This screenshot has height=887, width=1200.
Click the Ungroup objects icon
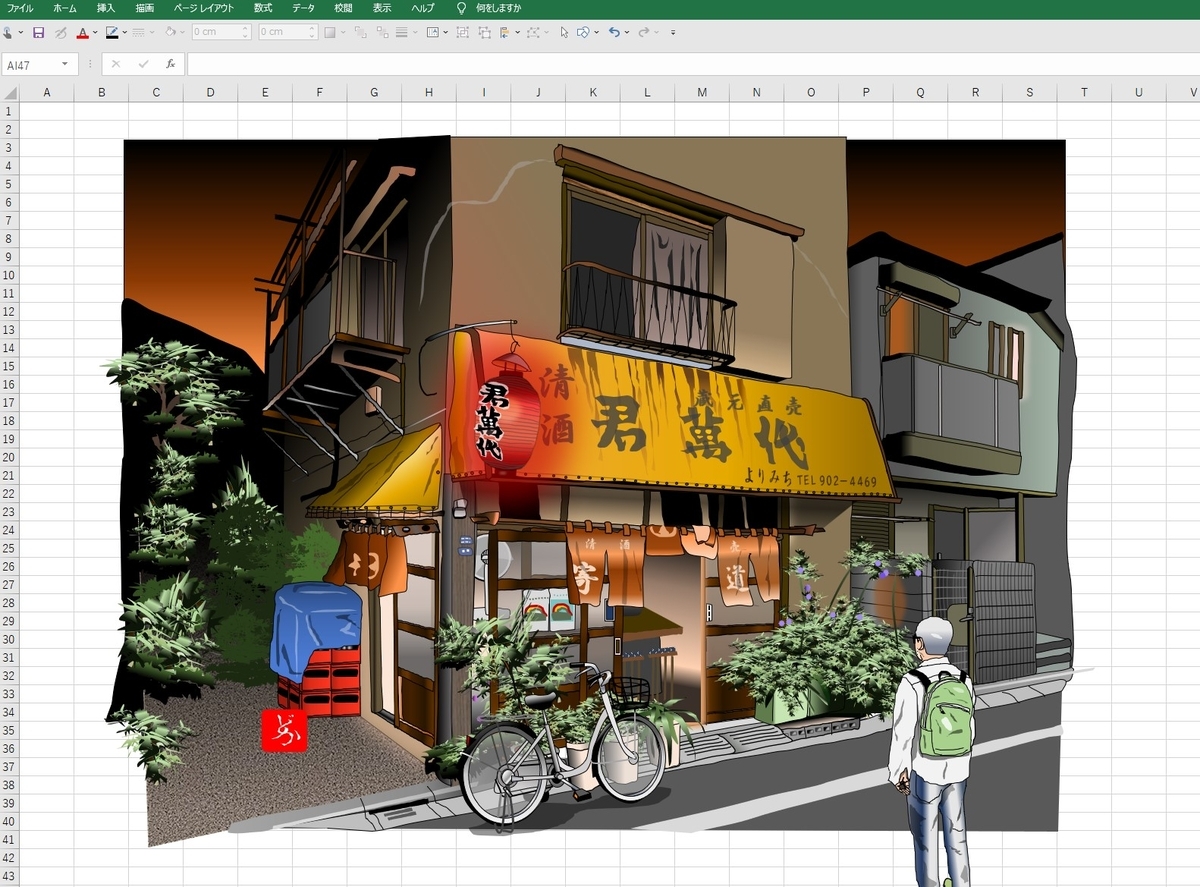click(484, 32)
